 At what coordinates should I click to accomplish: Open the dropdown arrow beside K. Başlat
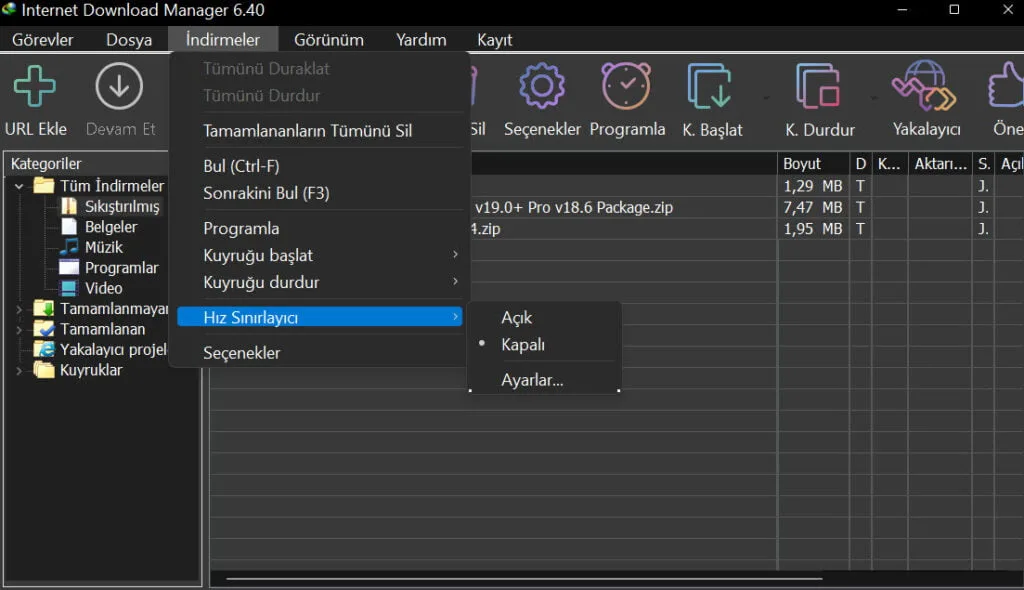pos(766,98)
